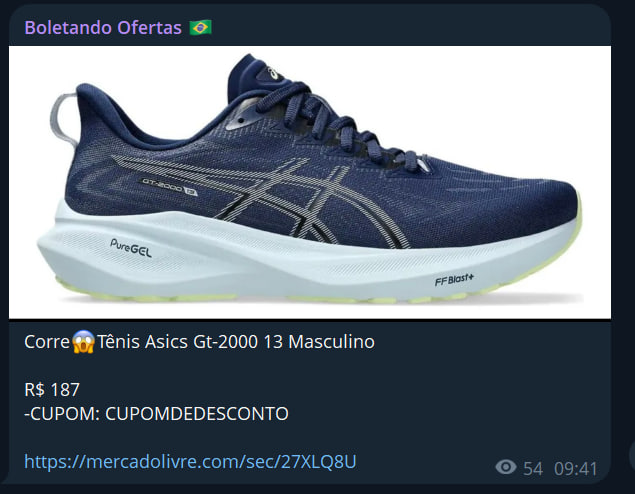Click the R$ 187 price text

(x=52, y=390)
